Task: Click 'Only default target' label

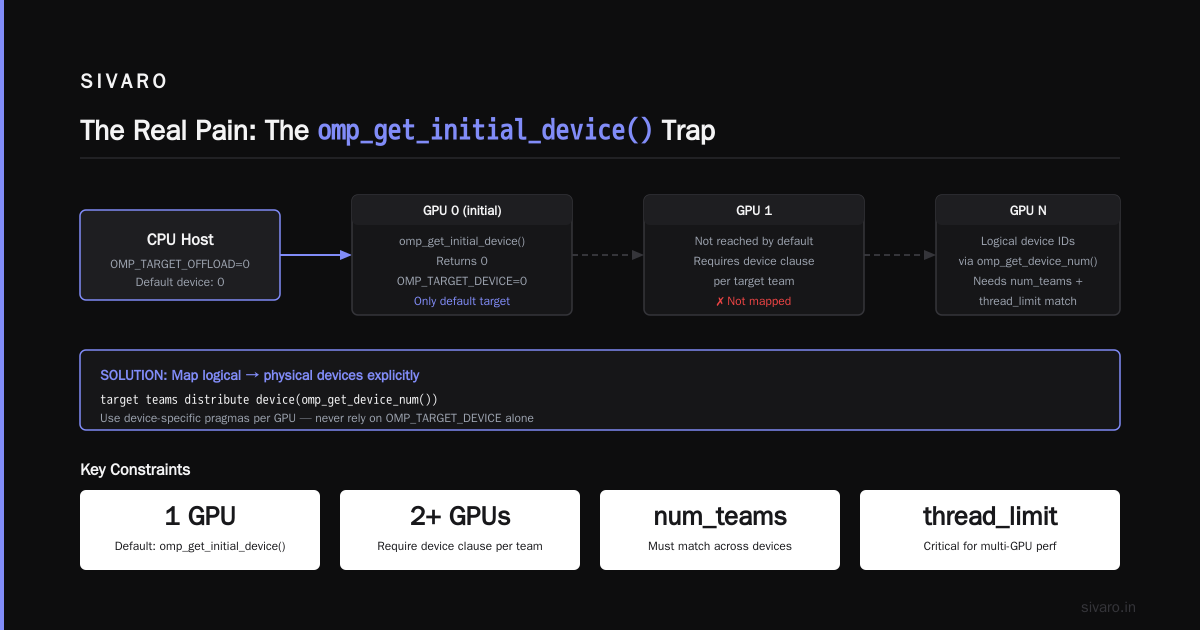Action: [462, 301]
